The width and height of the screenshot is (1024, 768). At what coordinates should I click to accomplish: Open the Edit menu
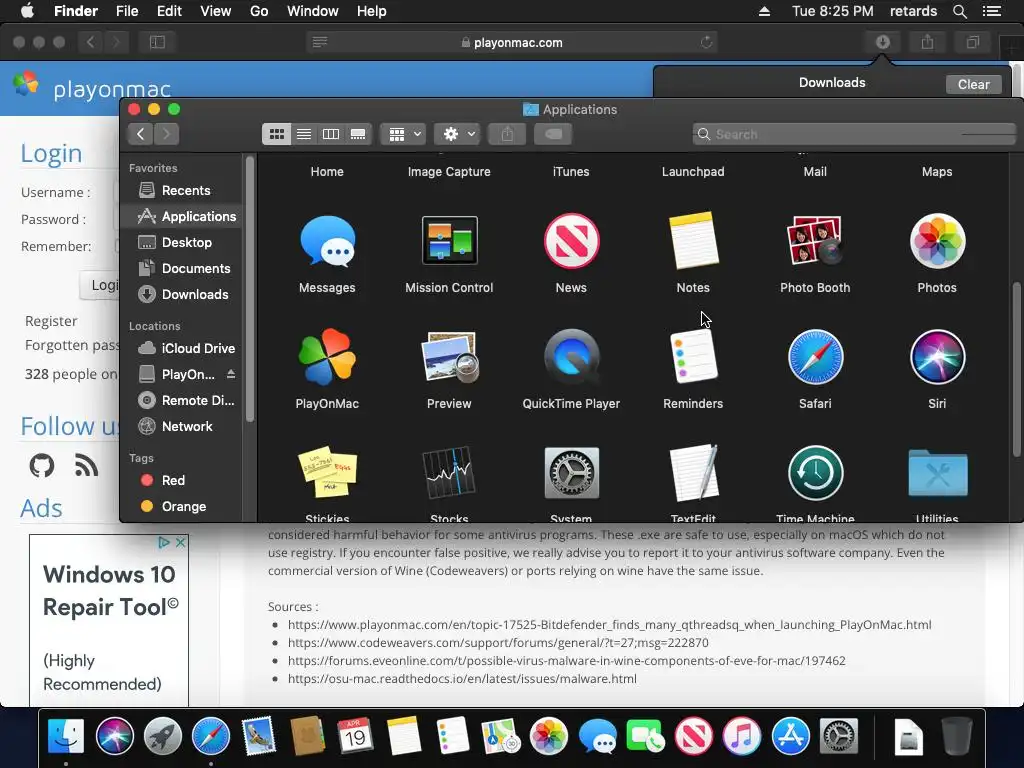pyautogui.click(x=169, y=11)
